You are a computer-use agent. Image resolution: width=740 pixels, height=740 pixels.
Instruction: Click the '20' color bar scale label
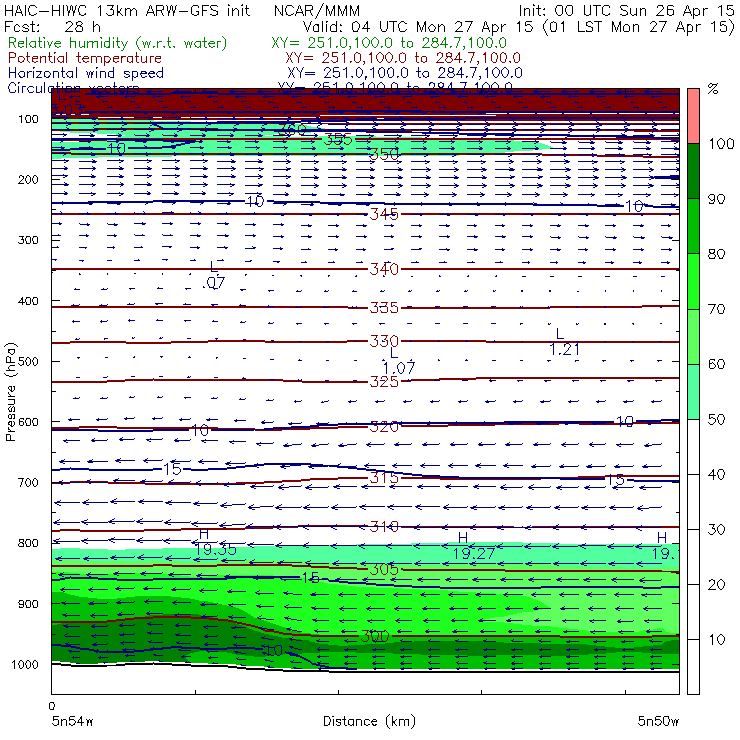coord(716,585)
